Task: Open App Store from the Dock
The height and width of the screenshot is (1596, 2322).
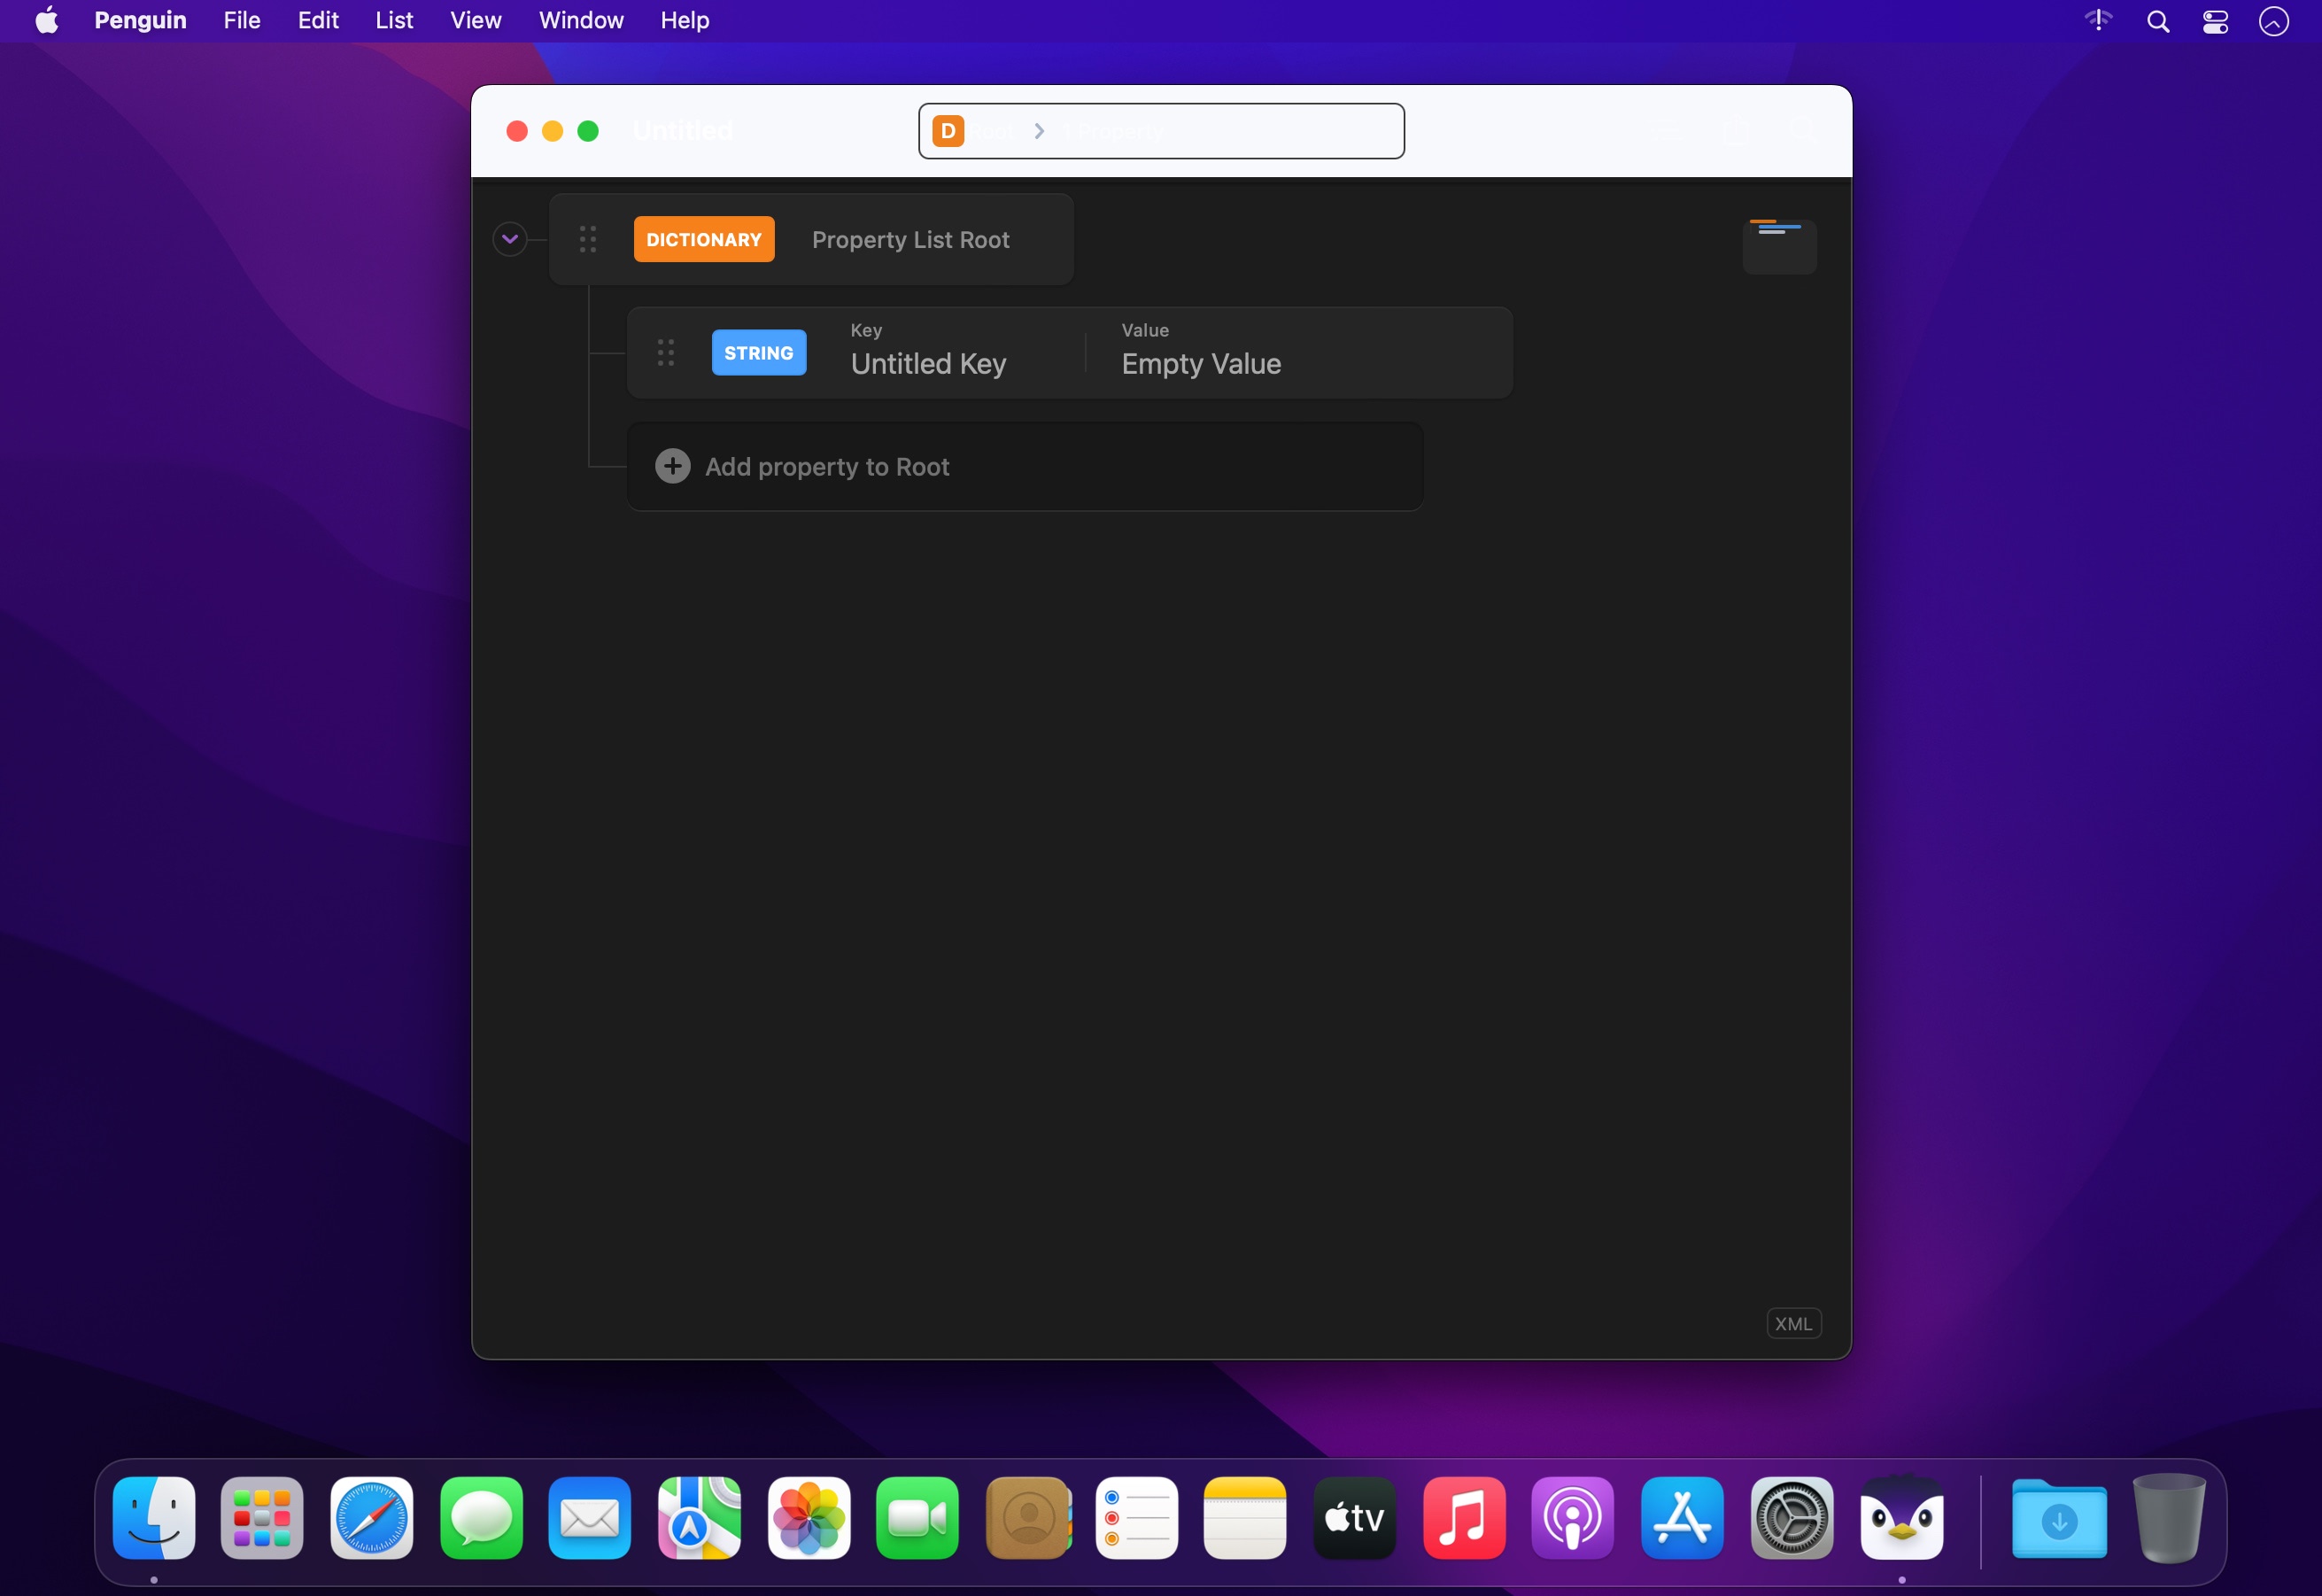Action: [1682, 1518]
